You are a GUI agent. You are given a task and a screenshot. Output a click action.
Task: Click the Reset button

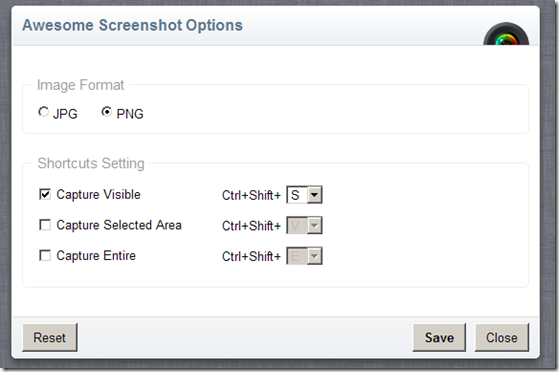pos(50,337)
